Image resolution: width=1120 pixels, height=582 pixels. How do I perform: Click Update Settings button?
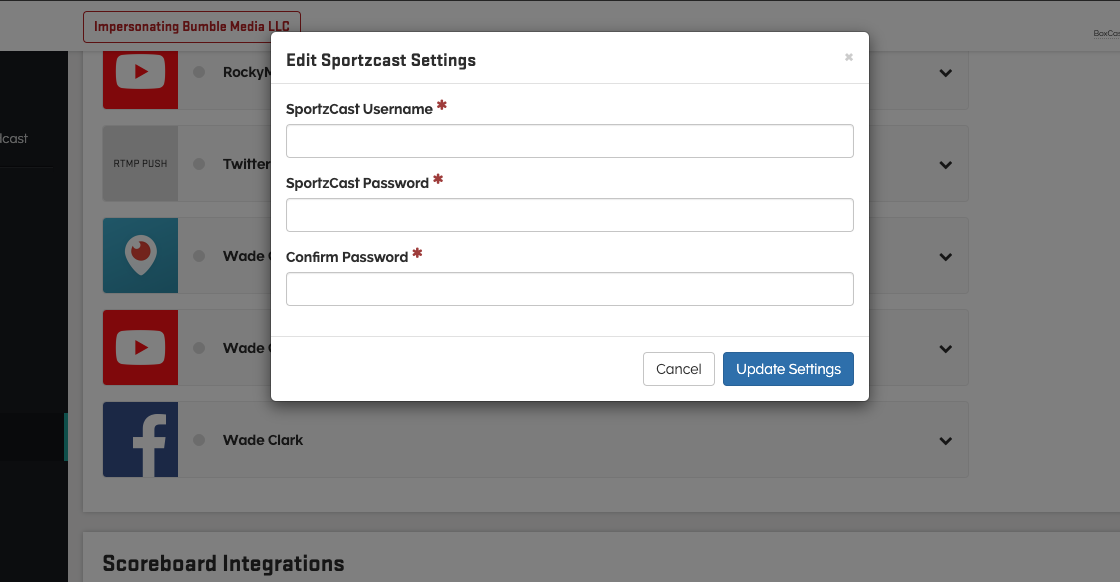(788, 369)
